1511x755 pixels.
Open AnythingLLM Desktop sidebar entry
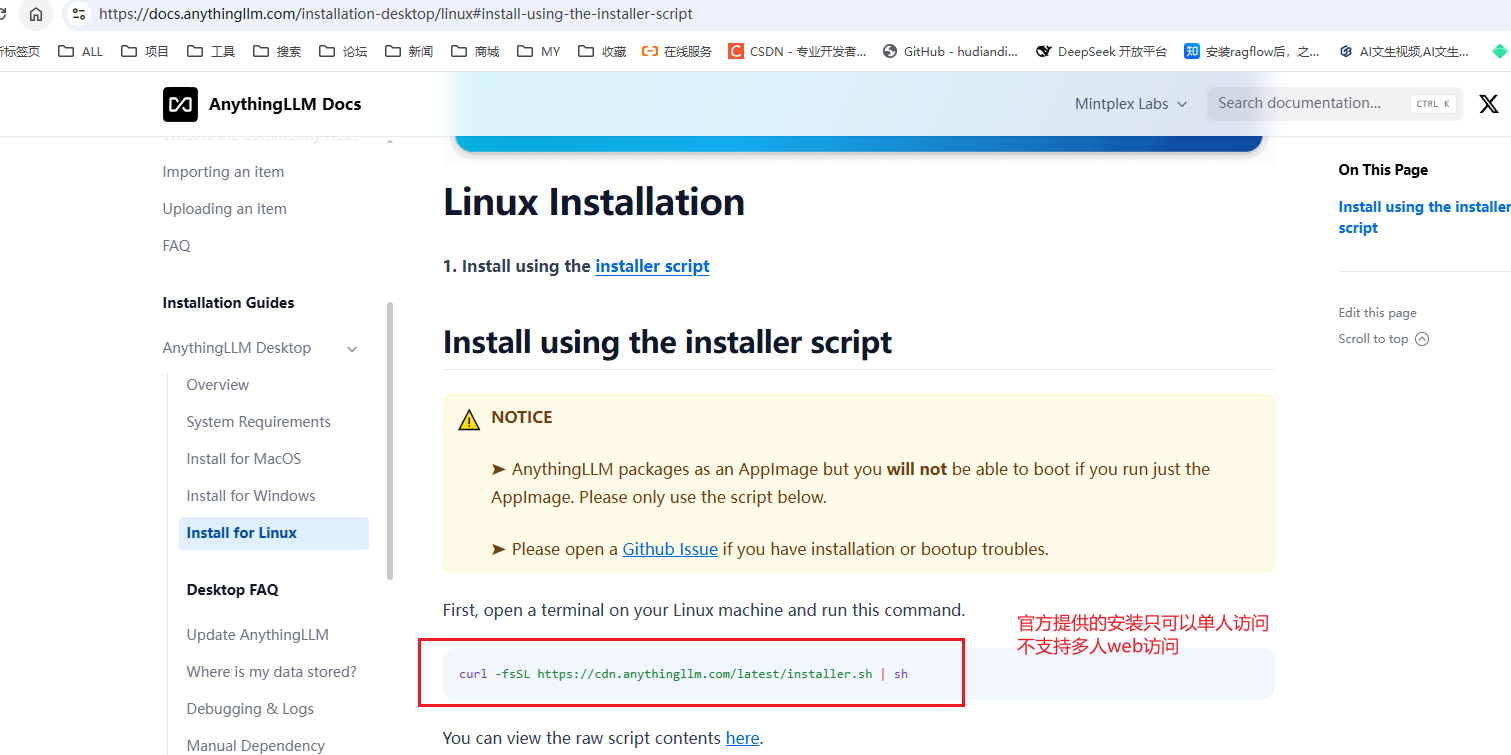(x=236, y=348)
